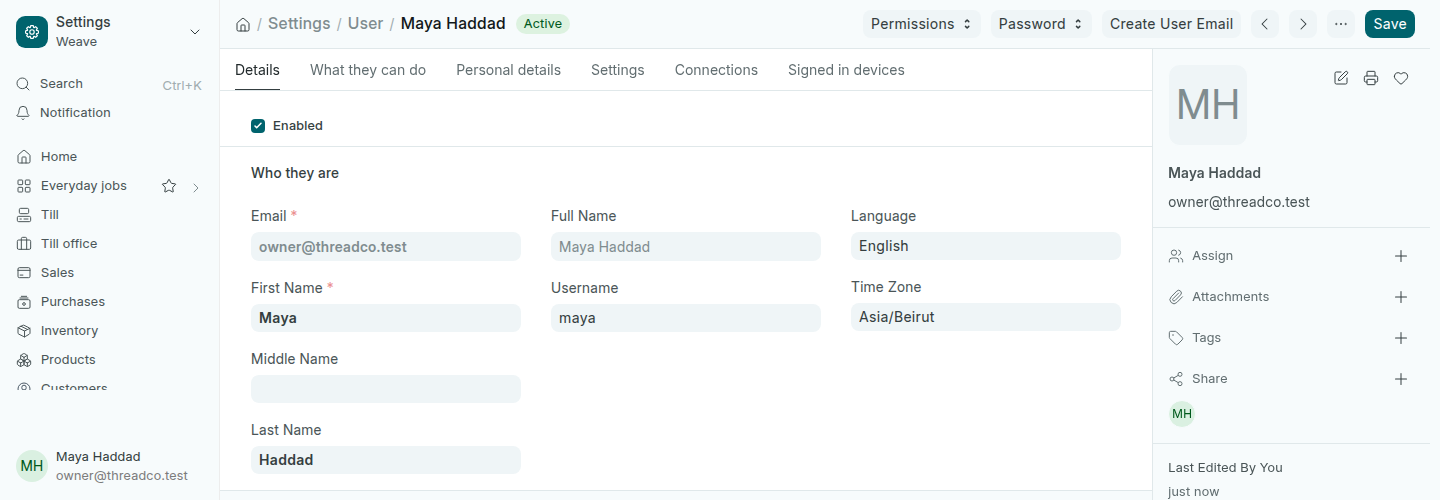The width and height of the screenshot is (1440, 500).
Task: Click the Sales icon in the sidebar
Action: coord(24,273)
